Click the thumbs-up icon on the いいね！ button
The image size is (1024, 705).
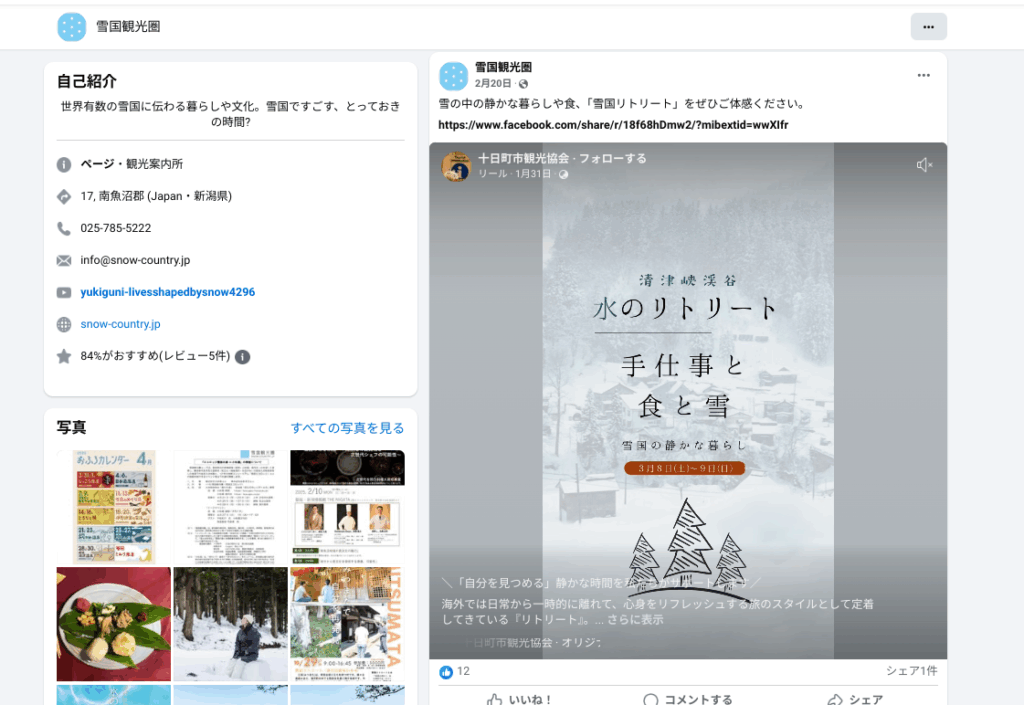[x=494, y=700]
